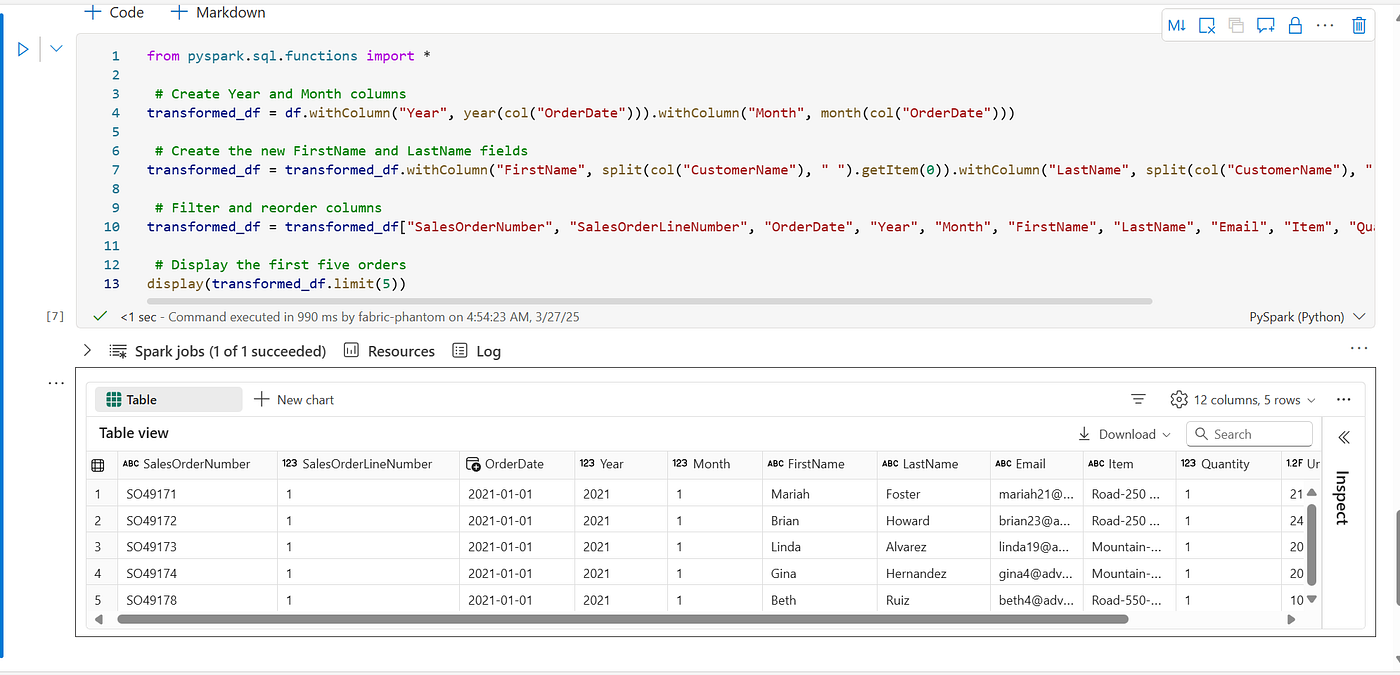Add a comment to this cell

point(1265,25)
